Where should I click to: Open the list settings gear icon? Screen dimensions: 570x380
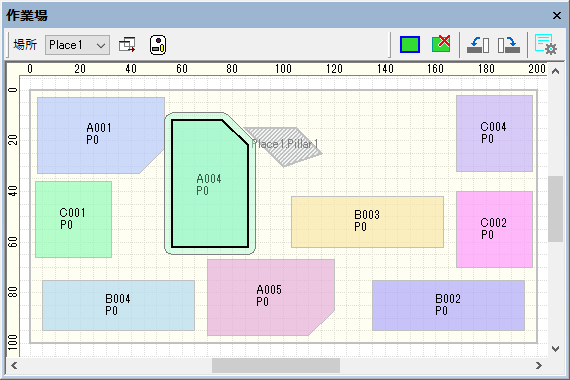coord(546,45)
